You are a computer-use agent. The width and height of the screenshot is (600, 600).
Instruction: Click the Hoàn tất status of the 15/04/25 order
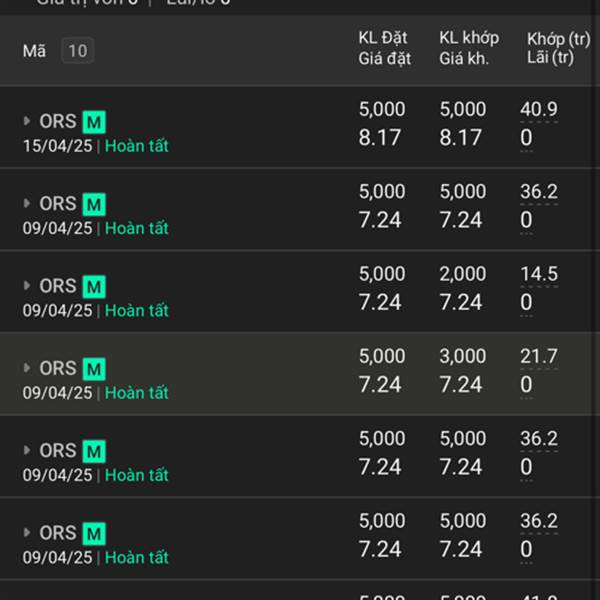[137, 146]
